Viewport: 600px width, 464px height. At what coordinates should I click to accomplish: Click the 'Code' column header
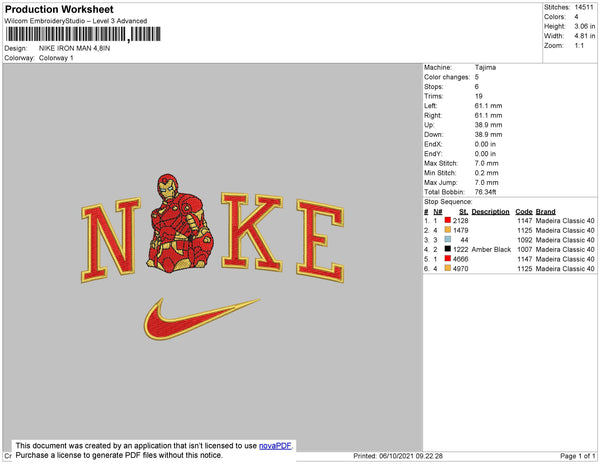point(524,212)
